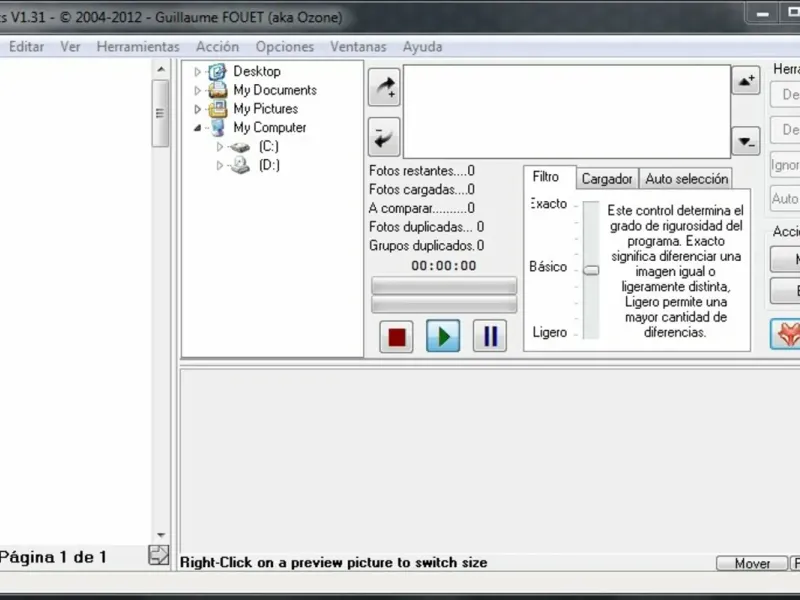Click the left panel scroll up arrow

pyautogui.click(x=161, y=69)
